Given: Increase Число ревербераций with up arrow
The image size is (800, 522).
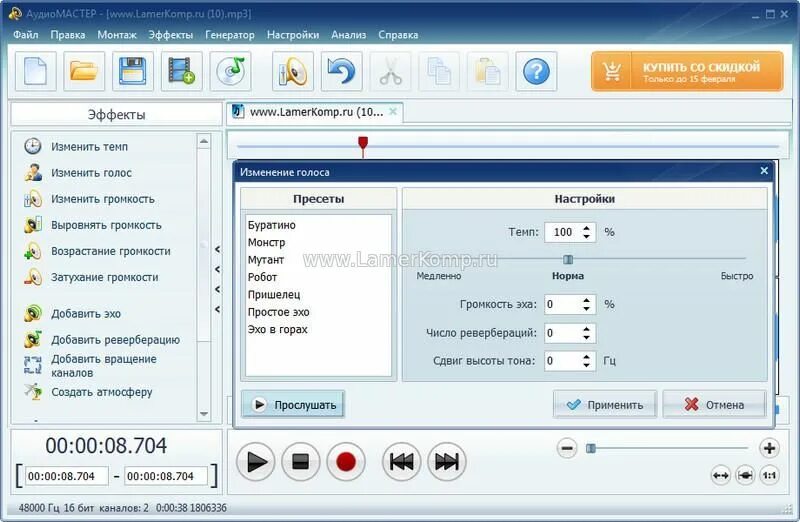Looking at the screenshot, I should point(587,329).
